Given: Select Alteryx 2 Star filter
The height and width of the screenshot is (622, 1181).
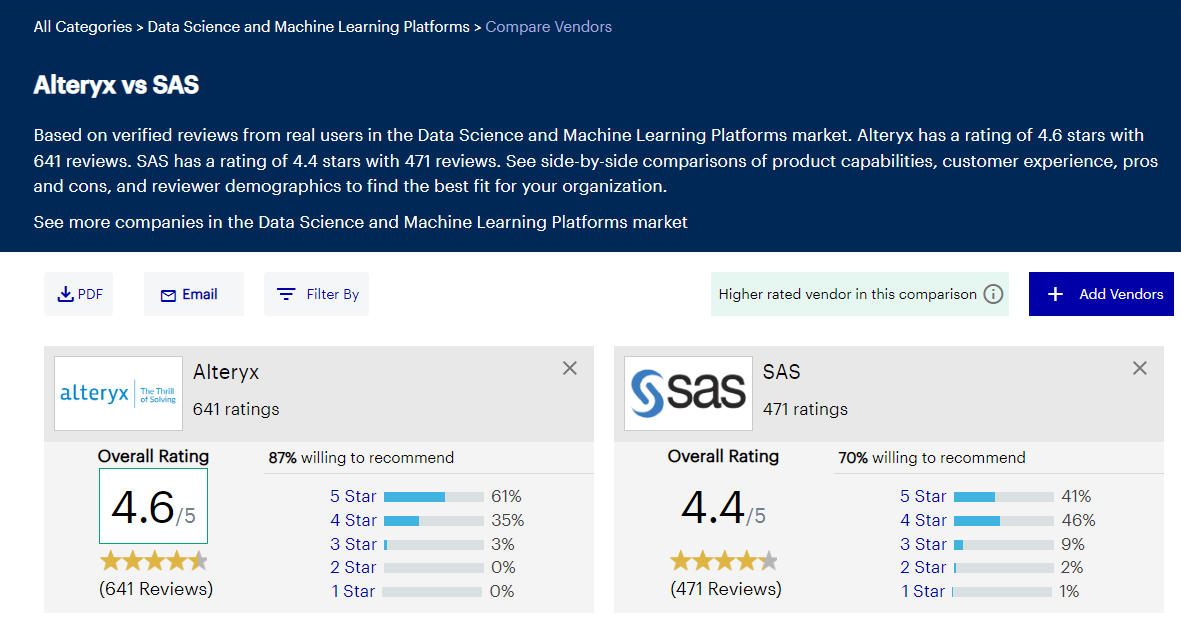Looking at the screenshot, I should tap(353, 568).
